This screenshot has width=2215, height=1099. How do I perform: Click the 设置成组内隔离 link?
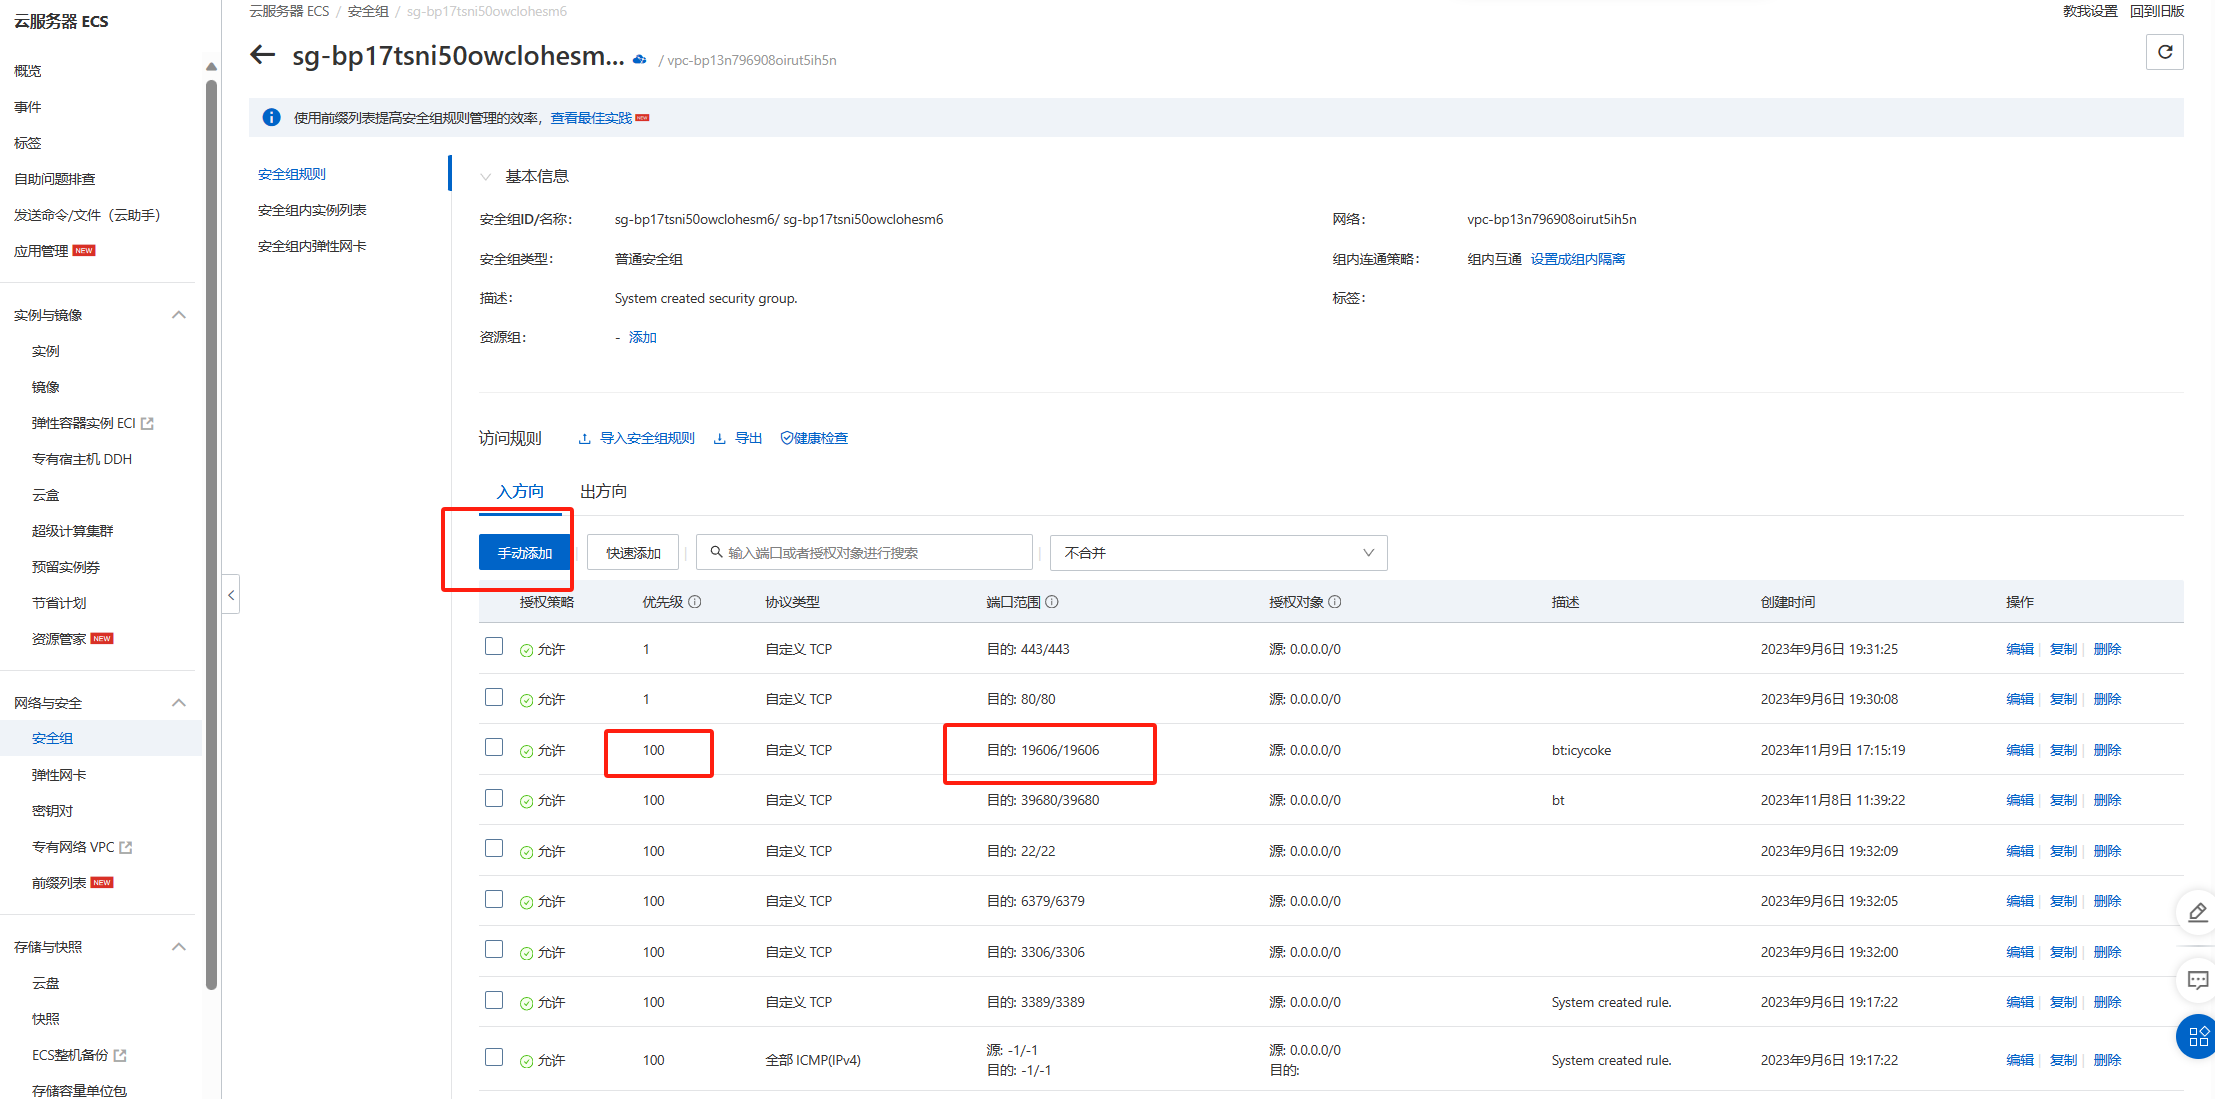[x=1578, y=259]
